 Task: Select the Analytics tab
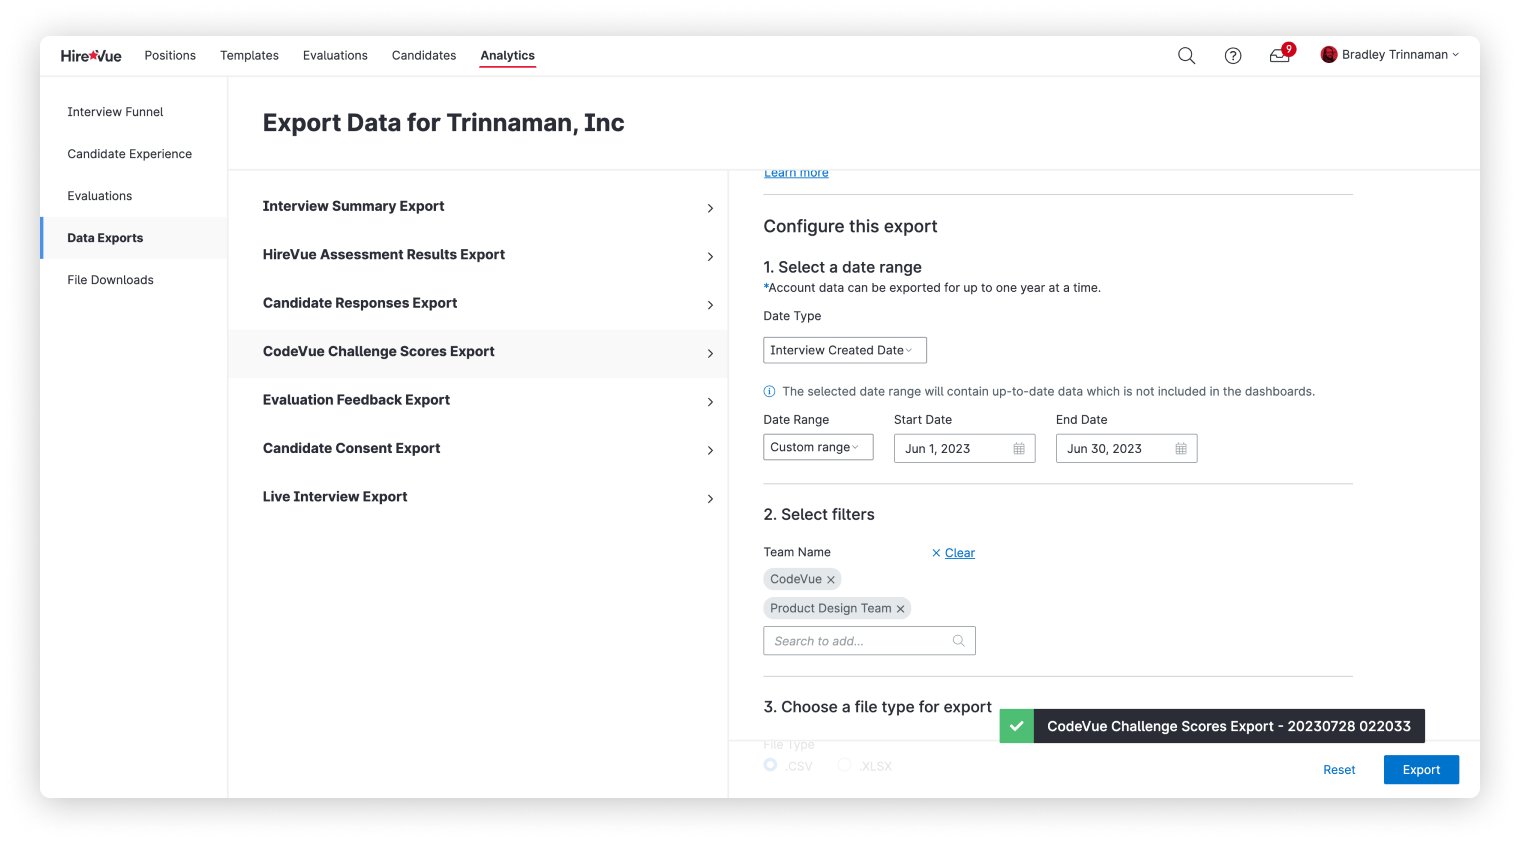tap(507, 56)
